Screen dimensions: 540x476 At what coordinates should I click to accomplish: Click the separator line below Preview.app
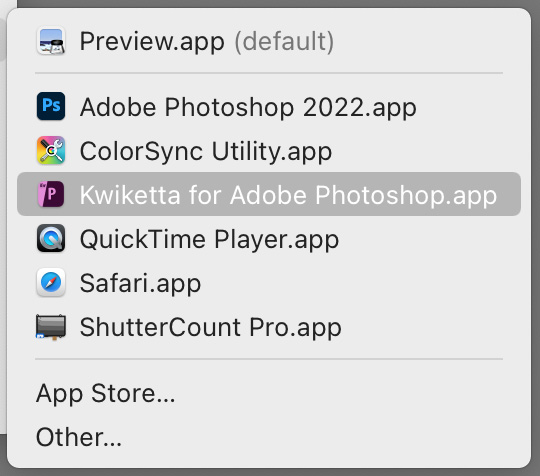[269, 73]
